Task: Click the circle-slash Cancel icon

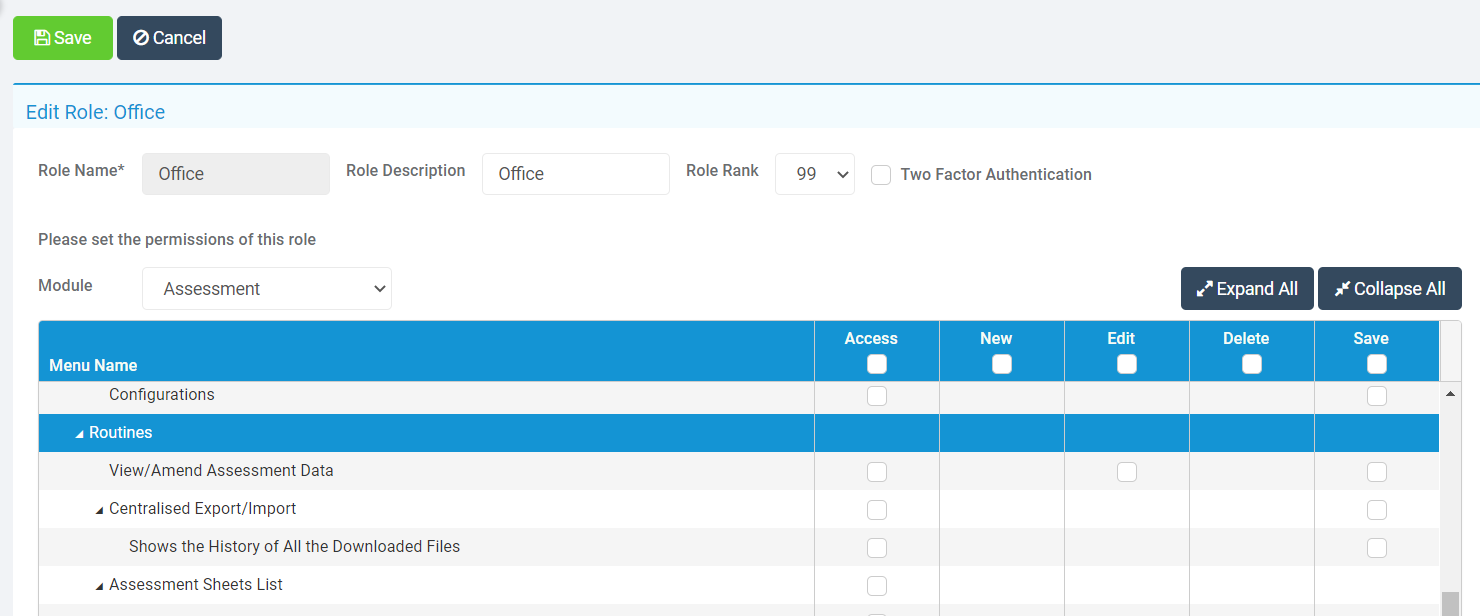Action: [x=138, y=37]
